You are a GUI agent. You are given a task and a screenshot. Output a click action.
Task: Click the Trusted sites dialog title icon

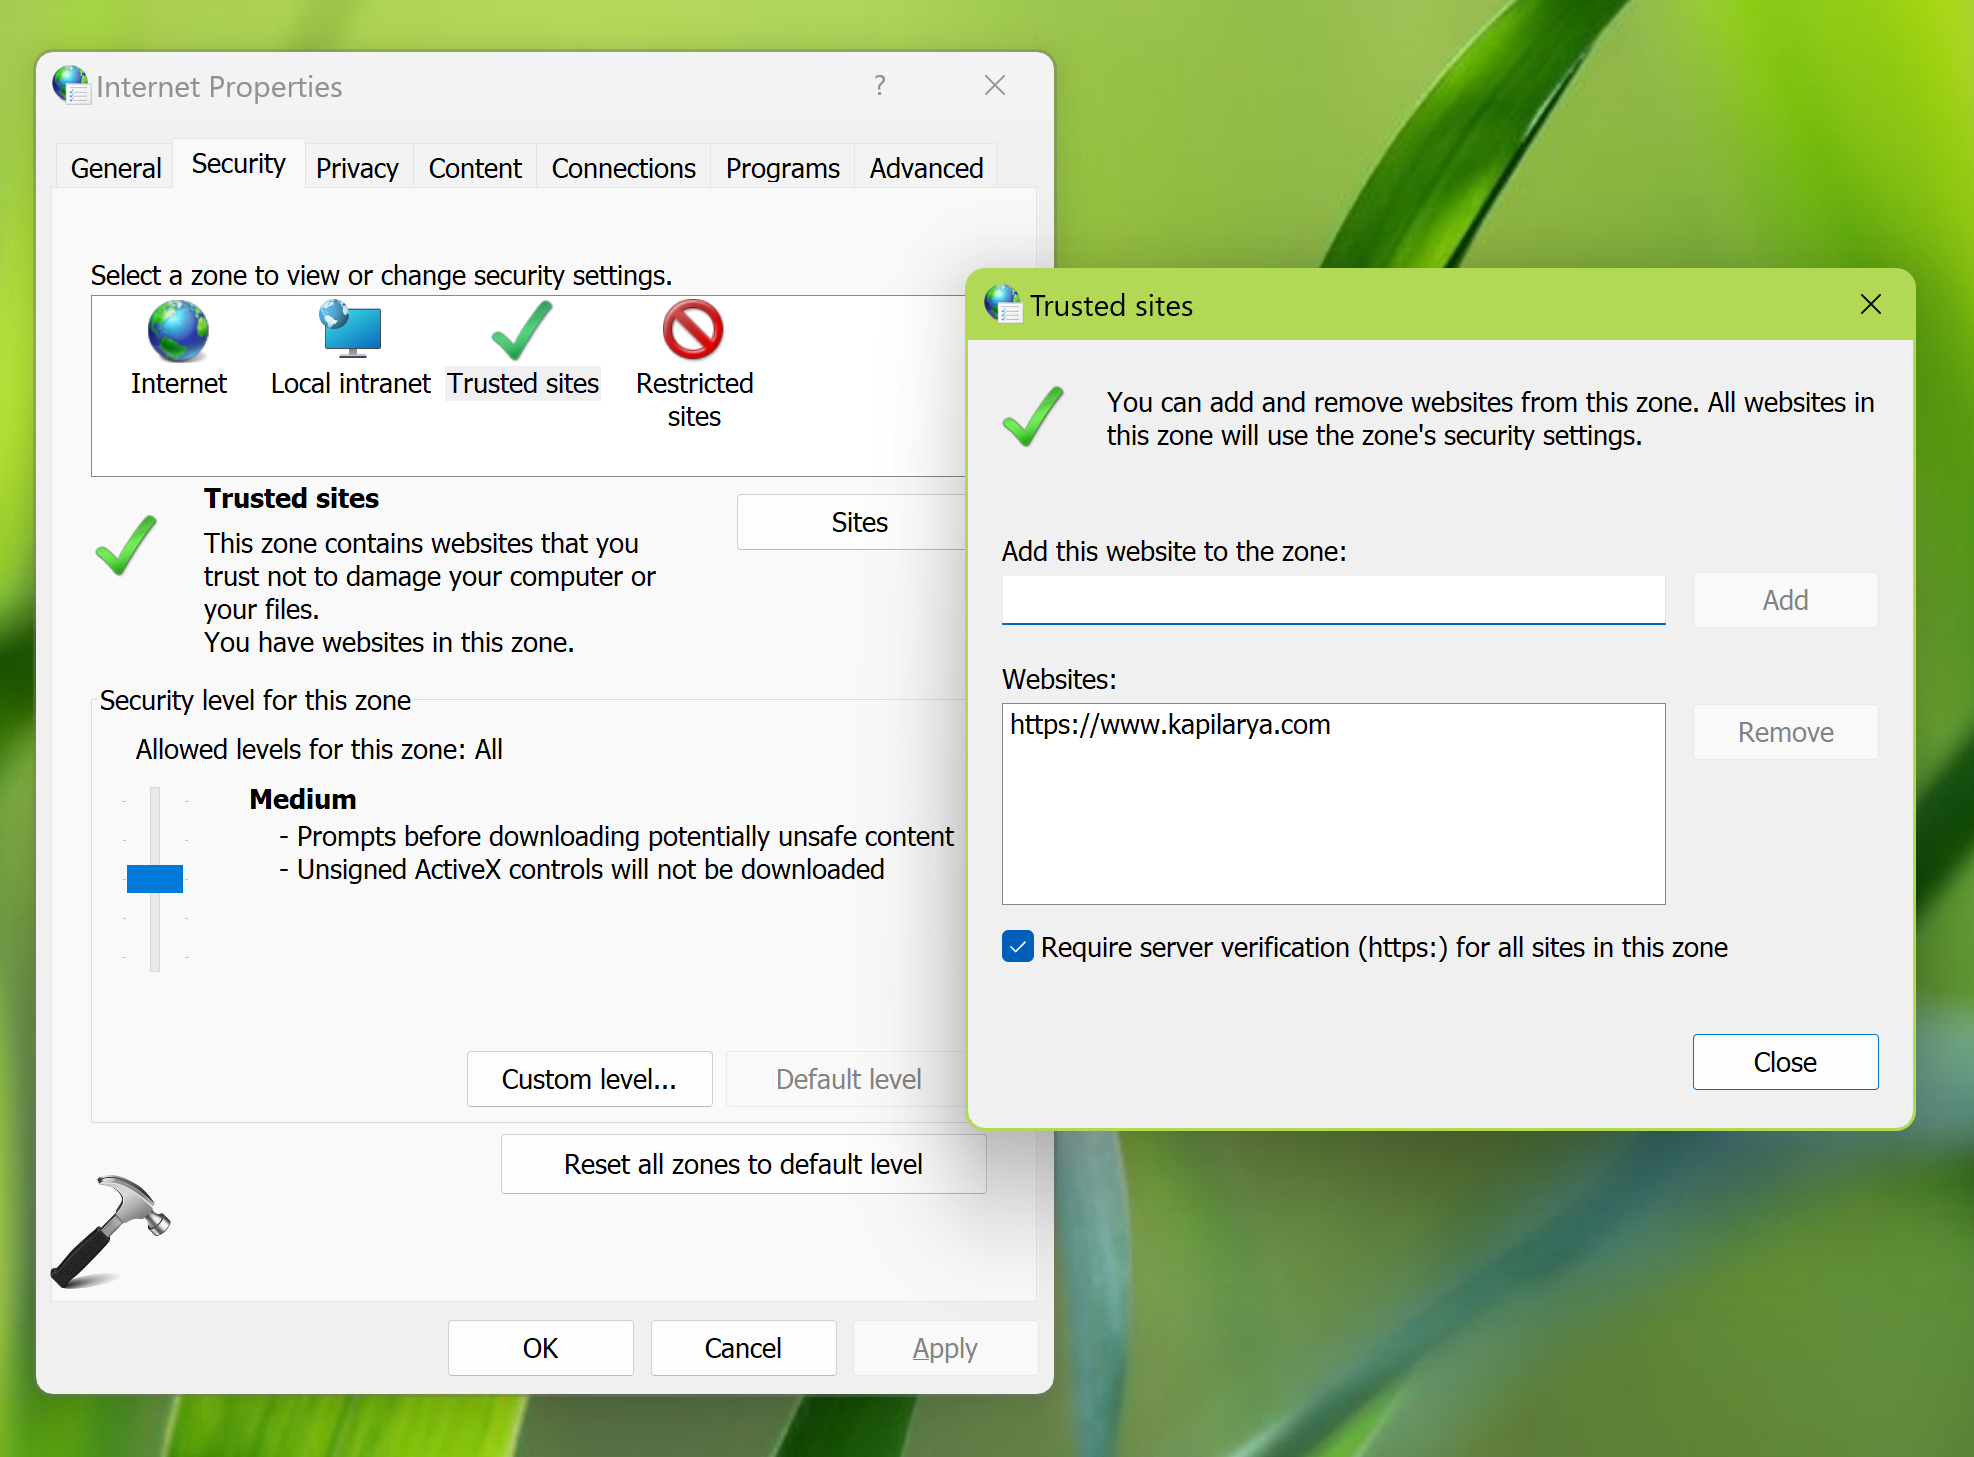pyautogui.click(x=1003, y=304)
